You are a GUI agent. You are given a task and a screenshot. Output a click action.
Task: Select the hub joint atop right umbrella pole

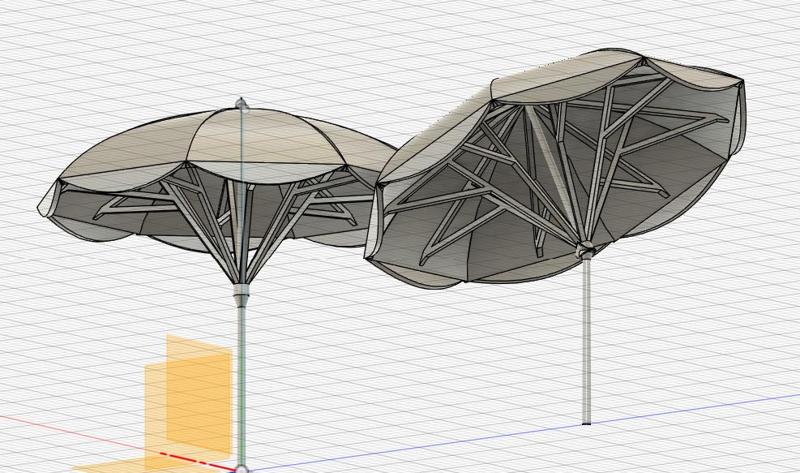pos(585,250)
